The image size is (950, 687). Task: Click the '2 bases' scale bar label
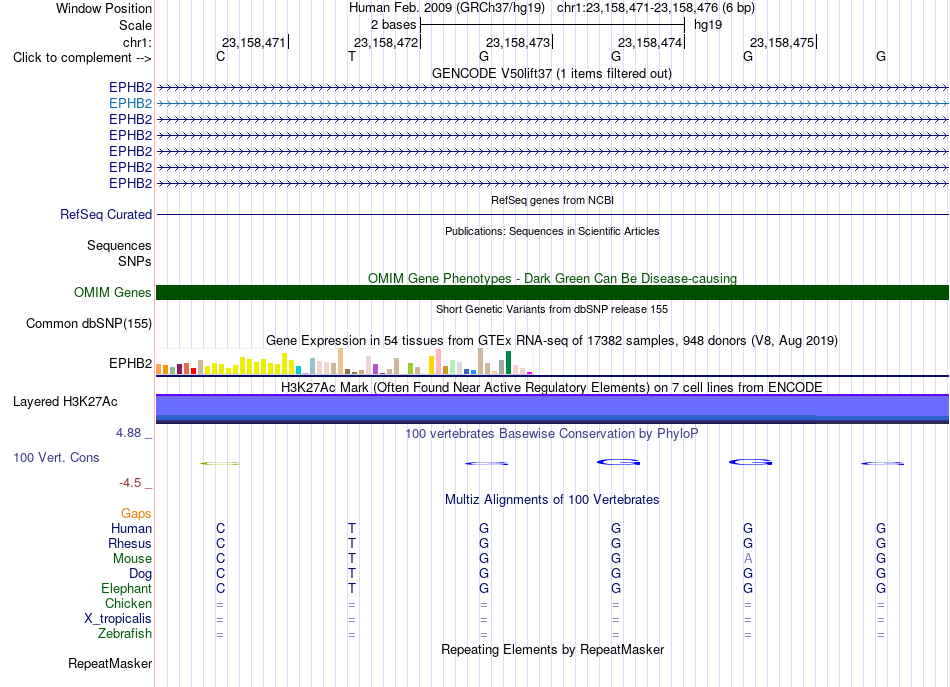(x=394, y=25)
